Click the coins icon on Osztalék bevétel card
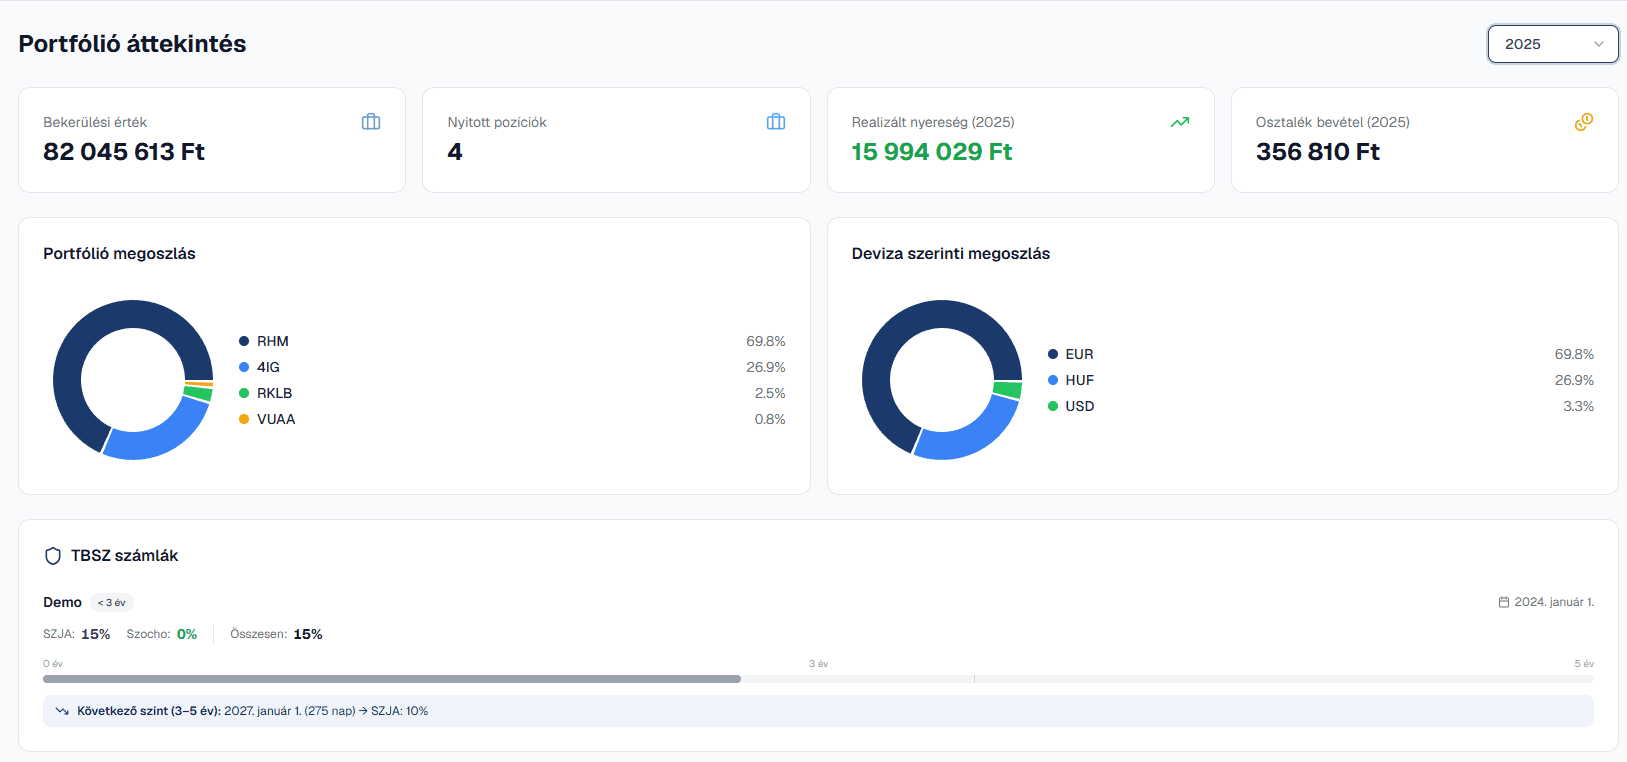This screenshot has height=762, width=1627. (1584, 122)
